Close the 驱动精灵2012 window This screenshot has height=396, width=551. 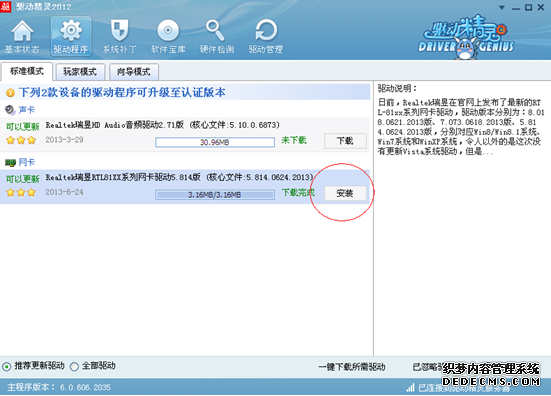541,7
